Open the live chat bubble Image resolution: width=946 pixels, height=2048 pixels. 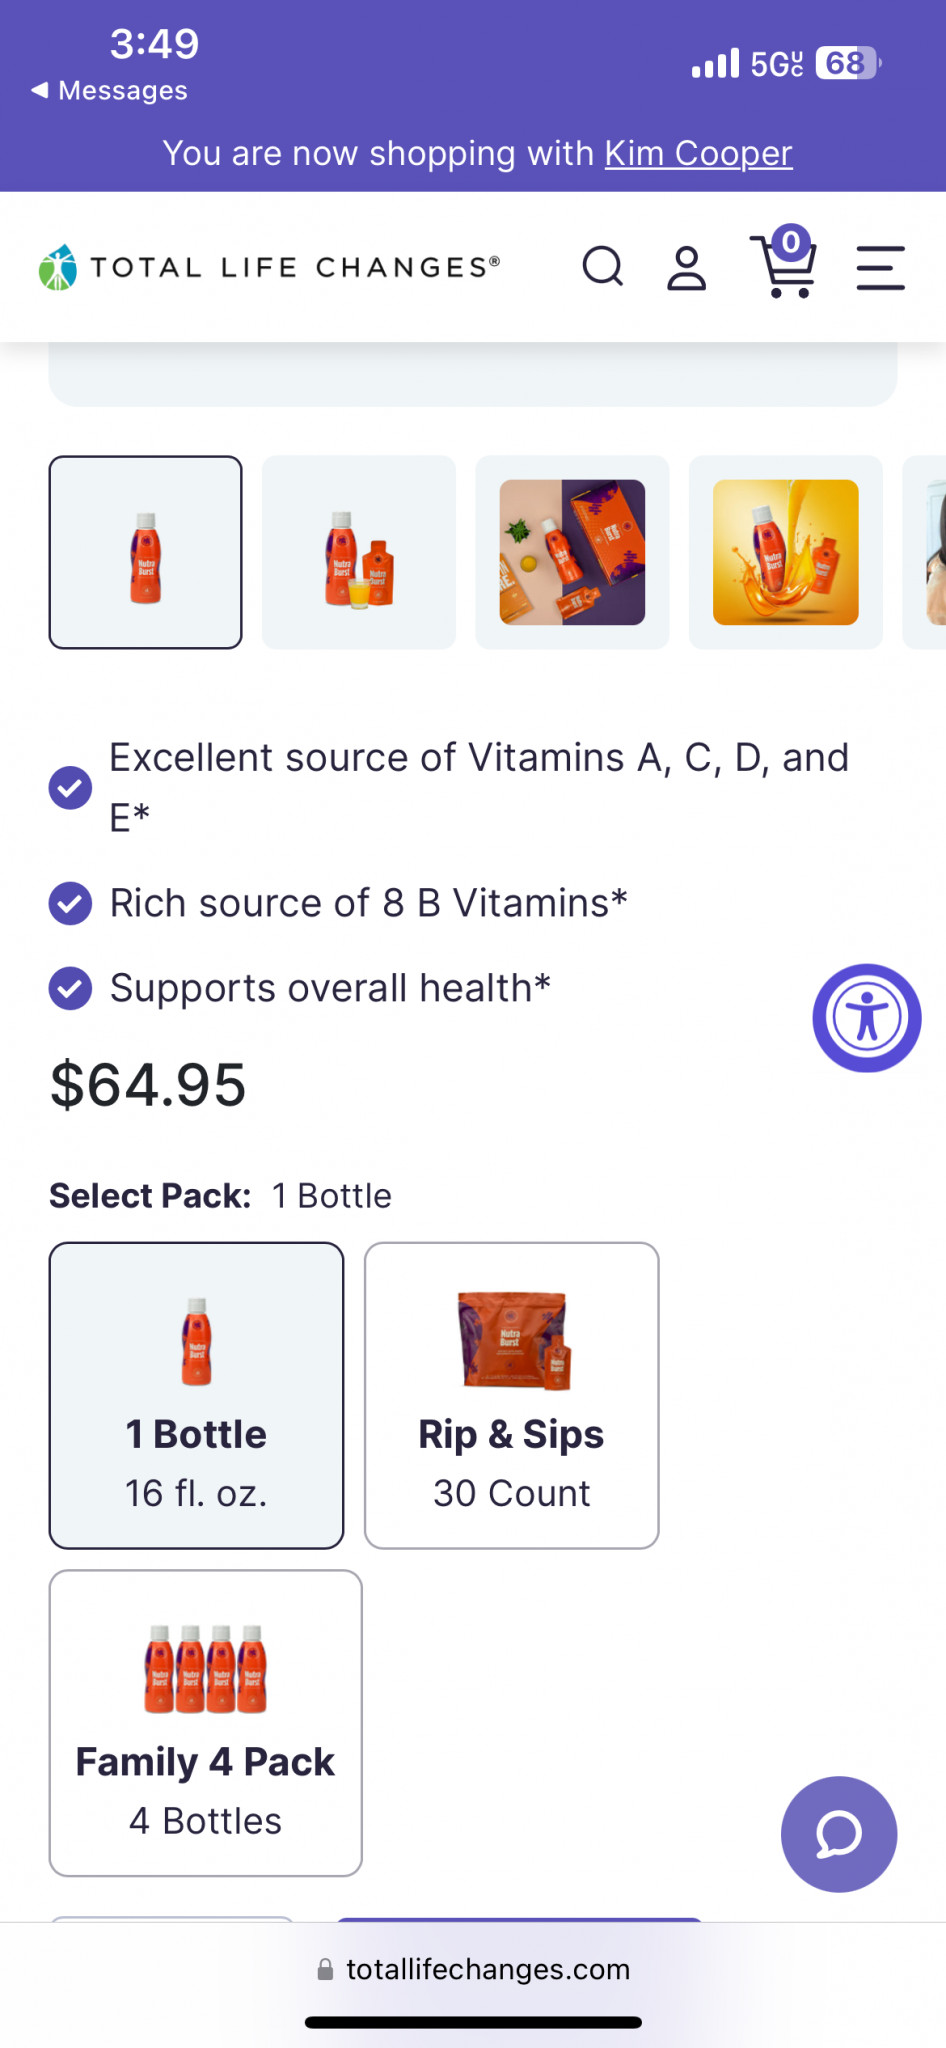click(x=838, y=1834)
